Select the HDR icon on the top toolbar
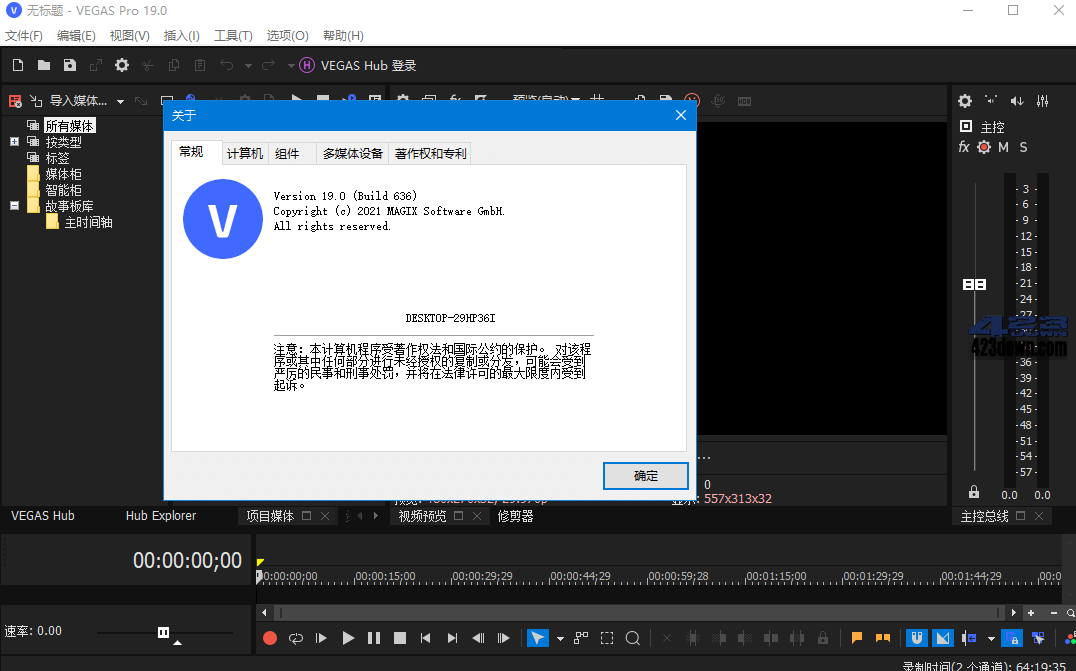 [x=744, y=100]
